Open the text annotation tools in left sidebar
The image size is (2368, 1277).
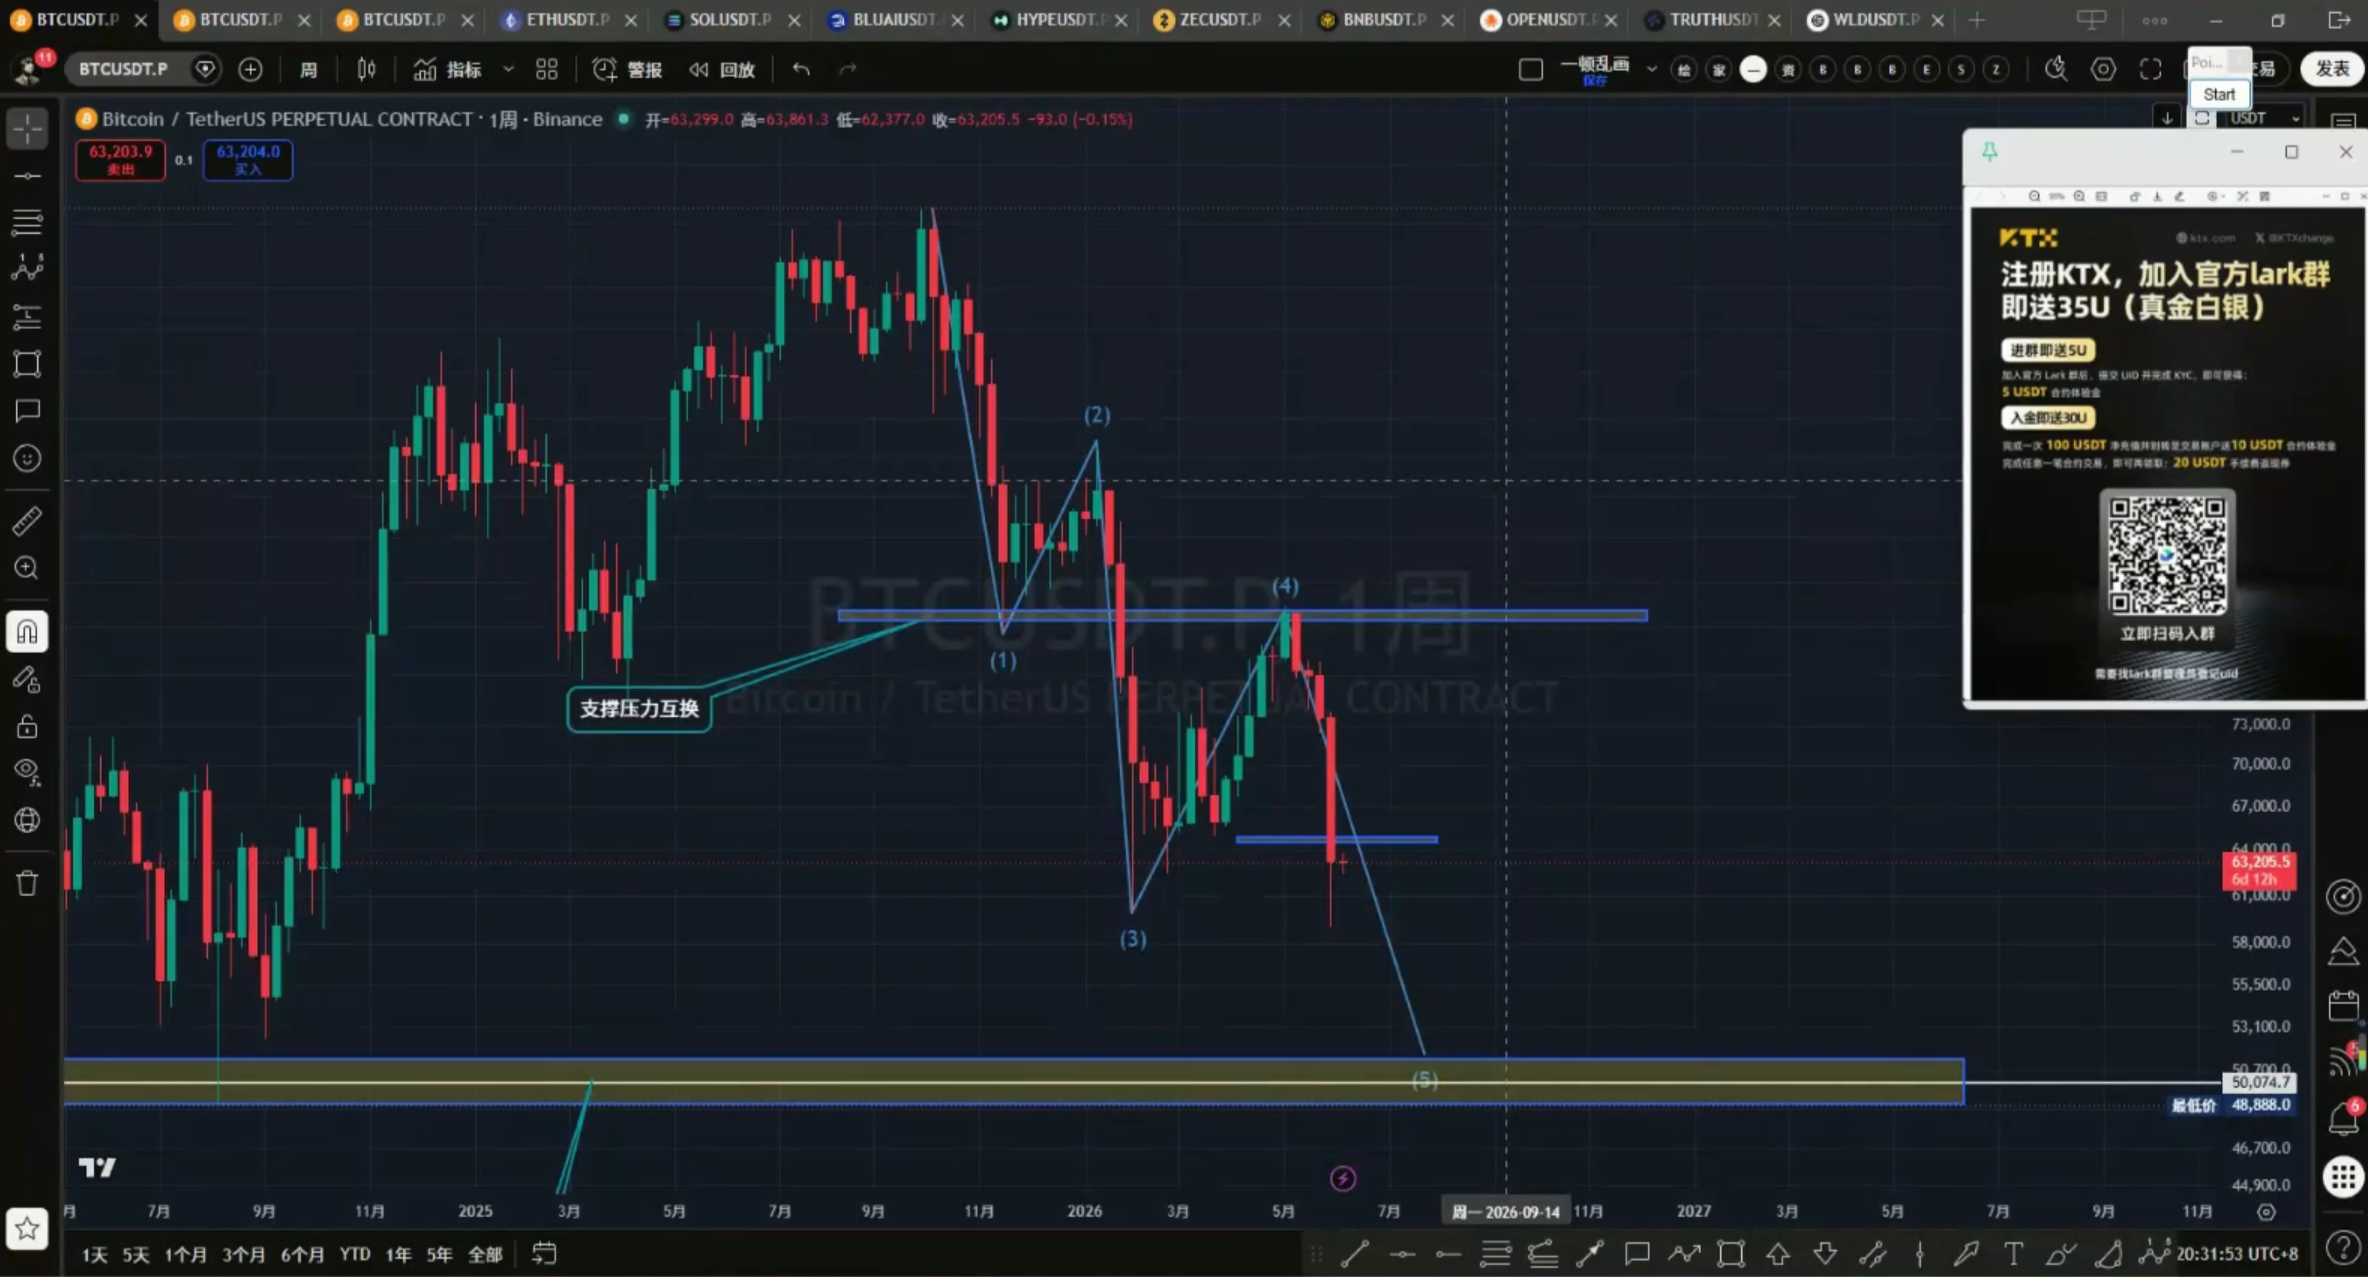click(27, 411)
